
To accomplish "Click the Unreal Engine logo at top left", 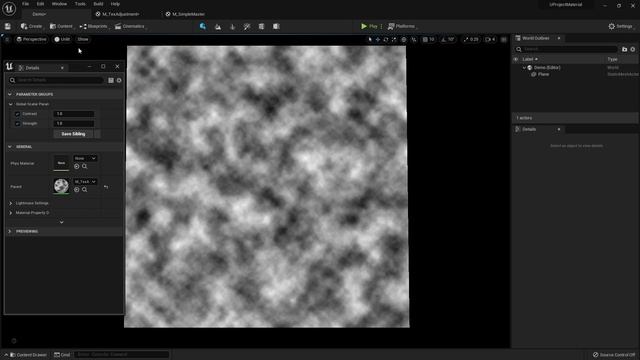I will [x=9, y=9].
